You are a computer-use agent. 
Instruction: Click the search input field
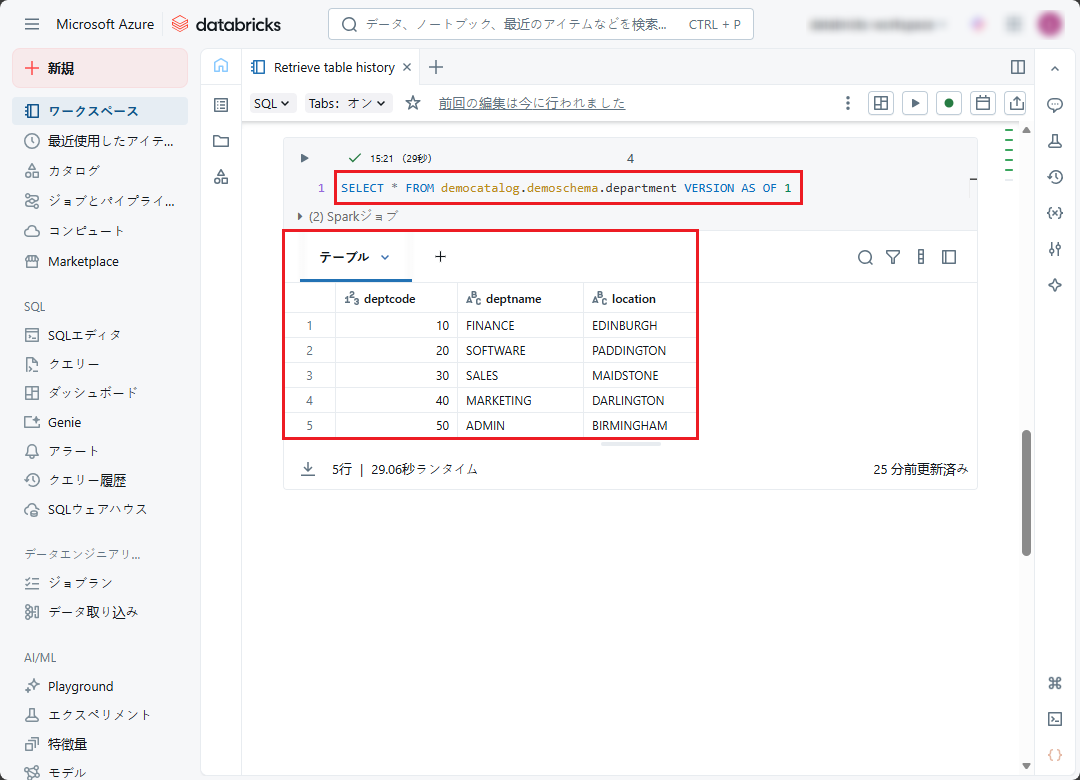coord(520,24)
